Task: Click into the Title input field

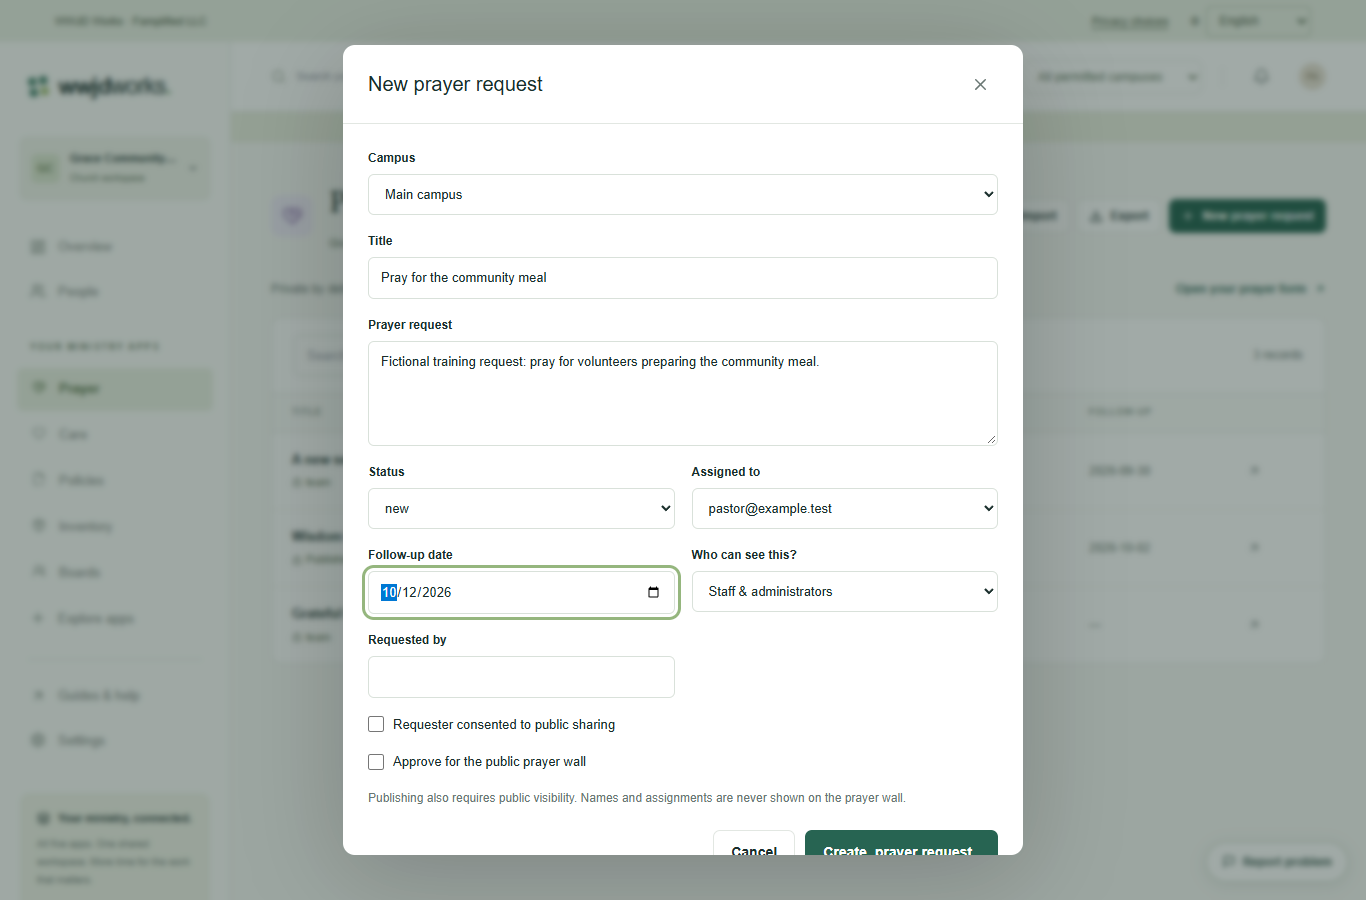Action: (x=683, y=278)
